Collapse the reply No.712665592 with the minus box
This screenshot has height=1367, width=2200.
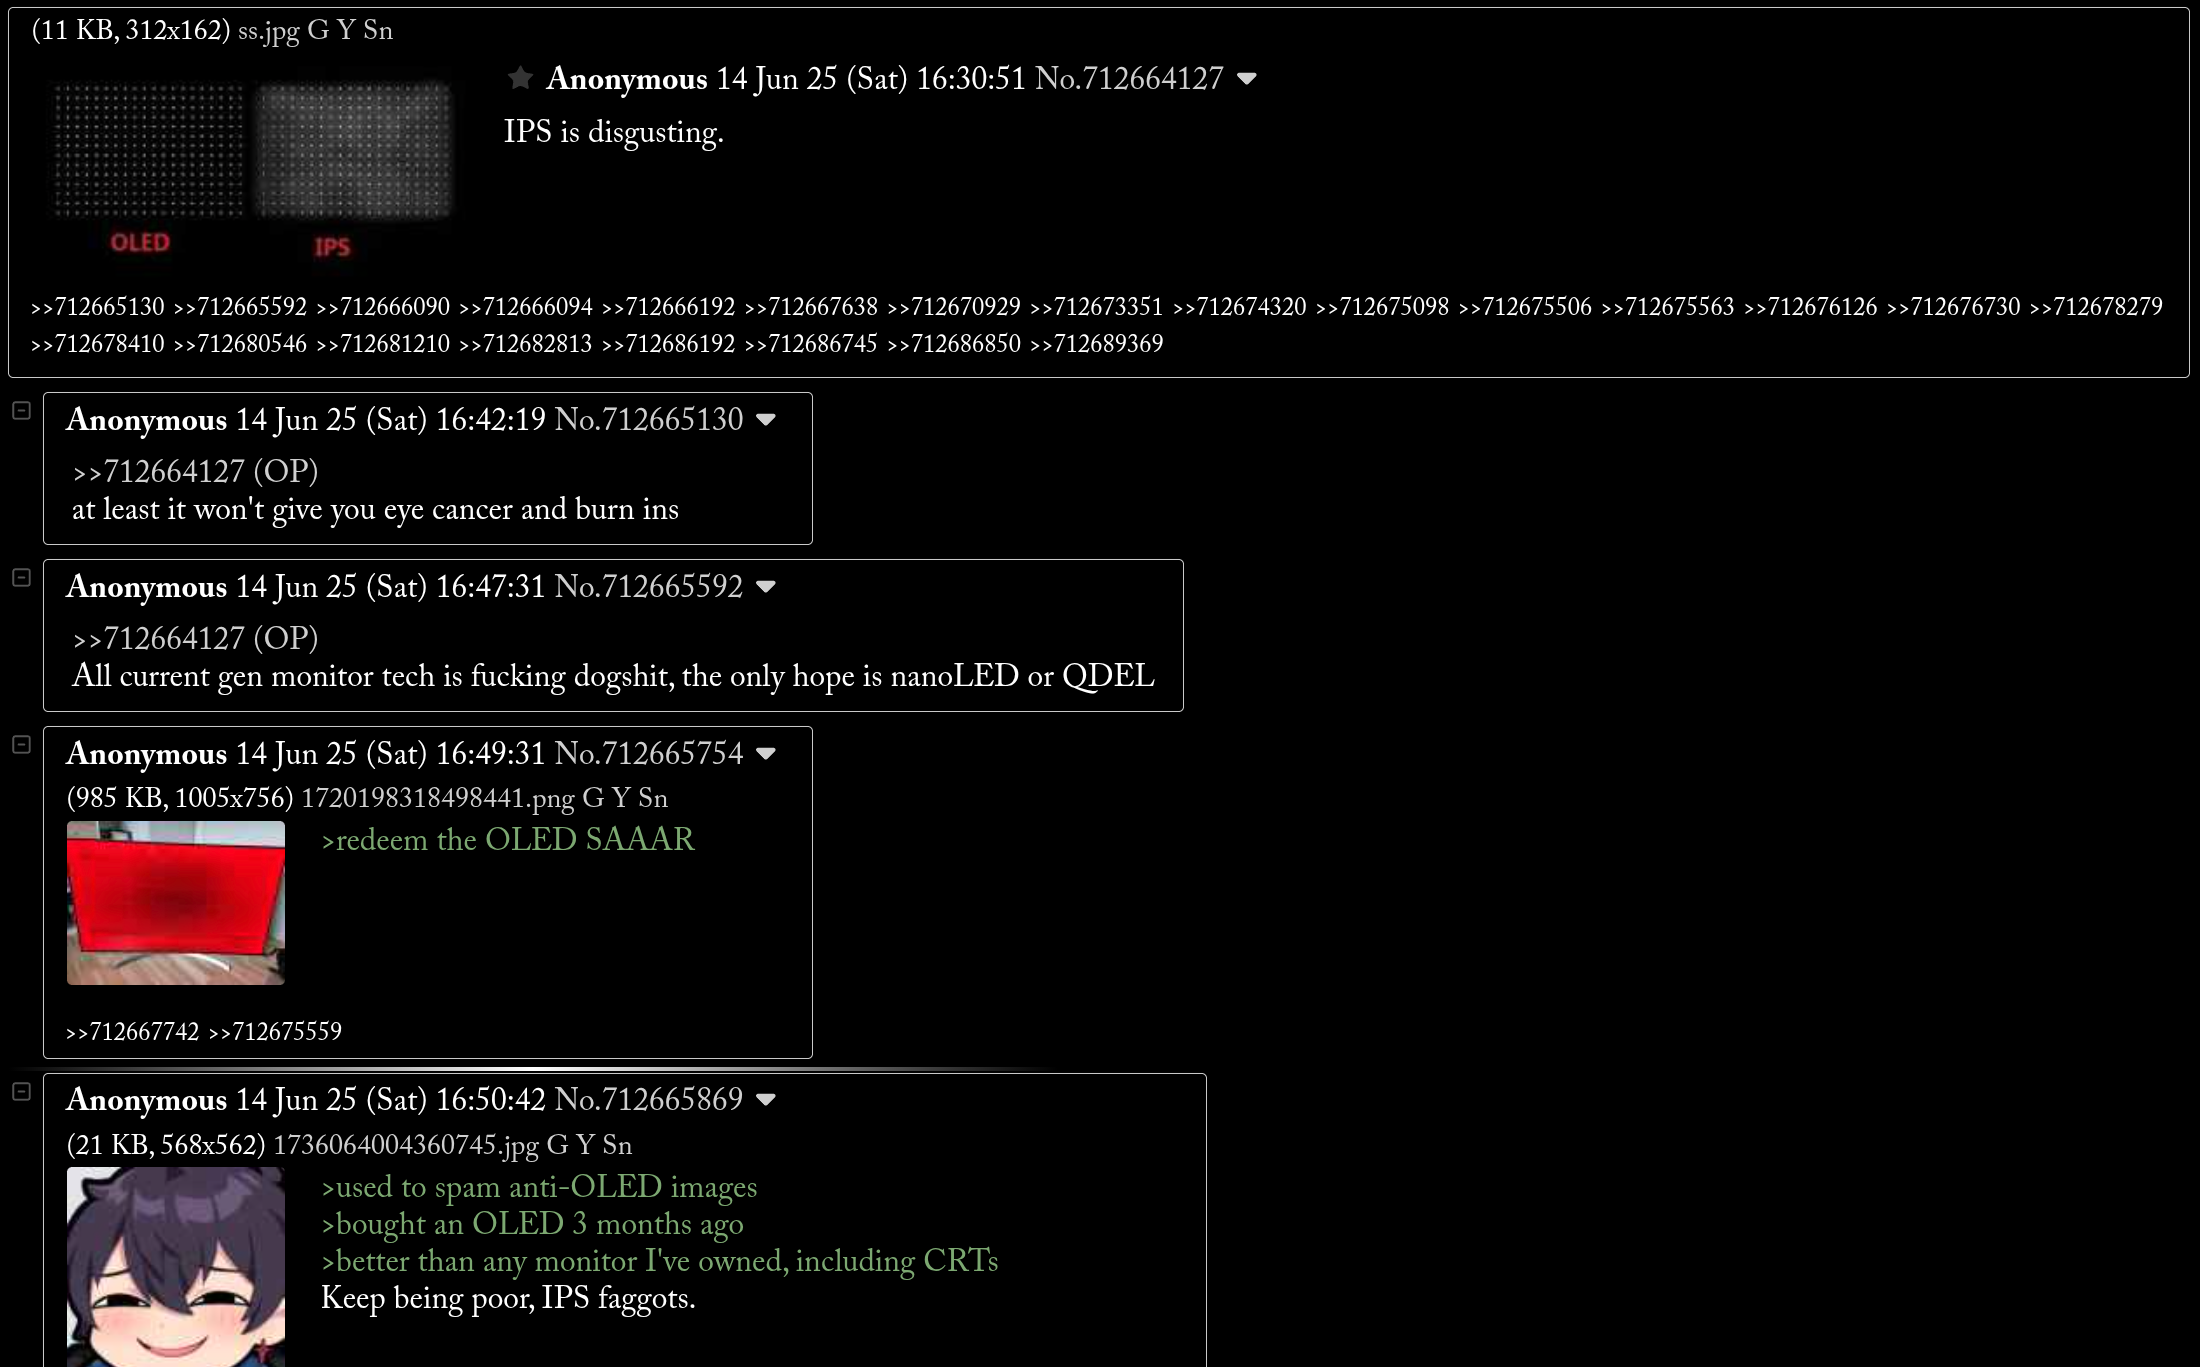[21, 577]
